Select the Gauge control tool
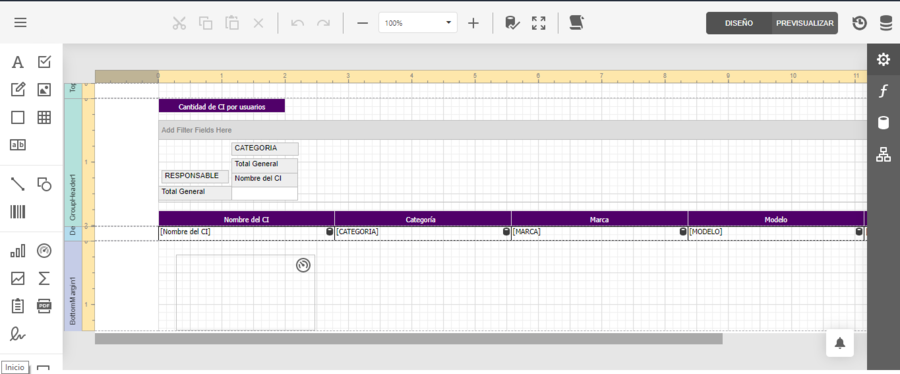Screen dimensions: 900x374 (44, 251)
